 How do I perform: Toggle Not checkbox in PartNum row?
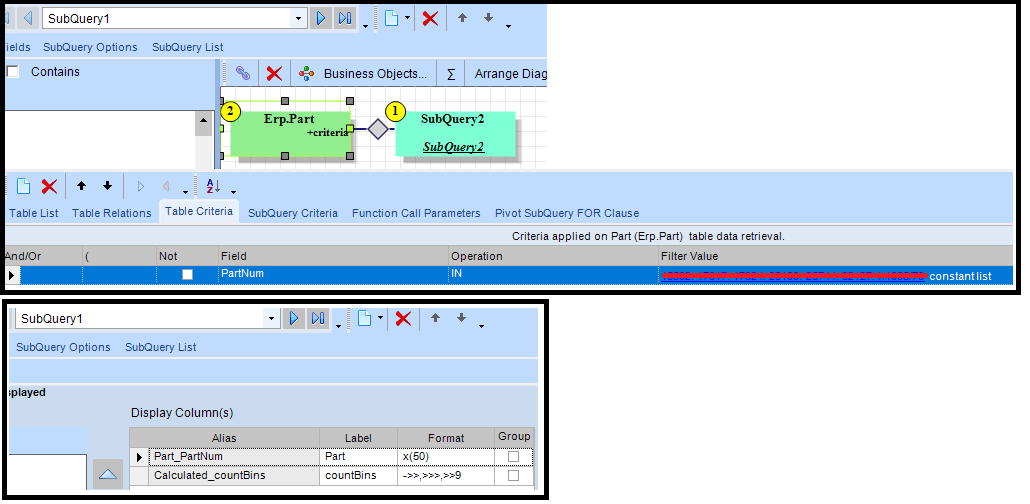tap(187, 275)
